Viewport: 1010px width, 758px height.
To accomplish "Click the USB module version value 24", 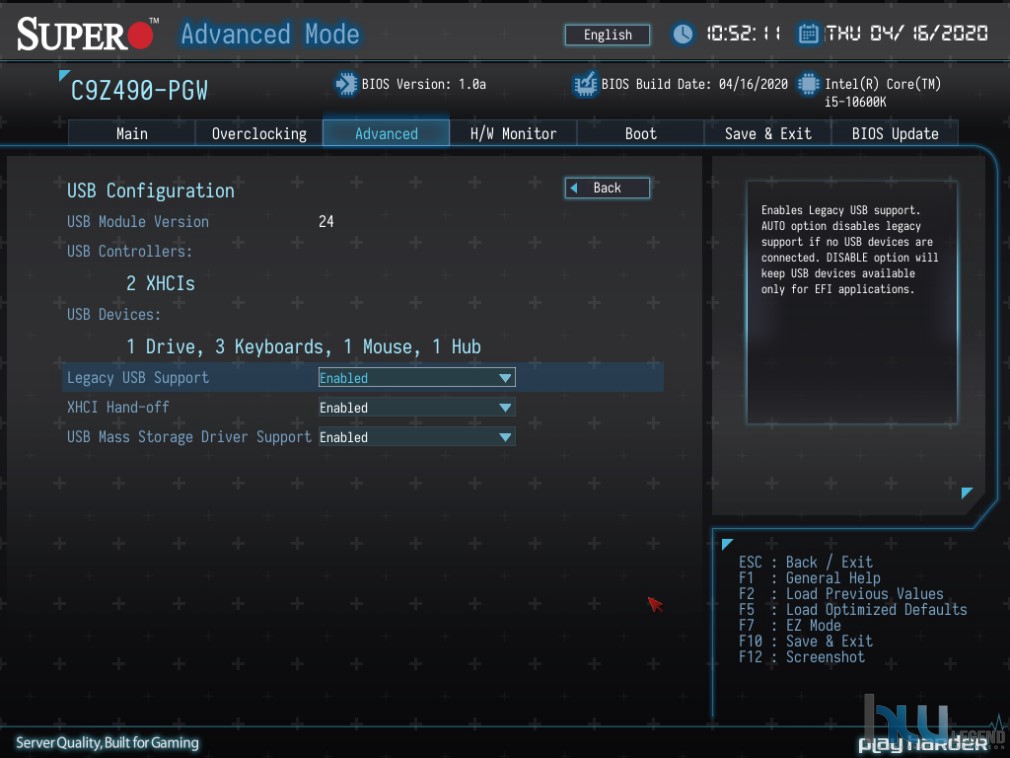I will (326, 222).
